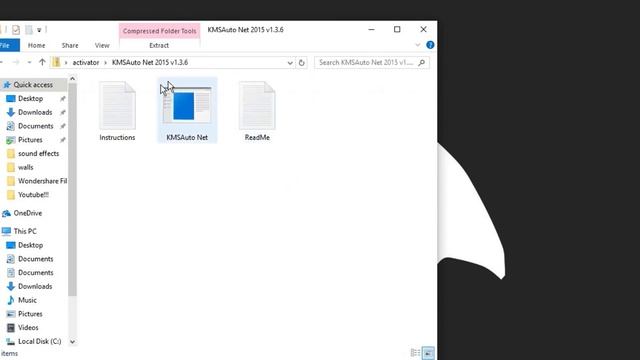Open pinned Documents under Quick access
Screen dimensions: 640x360
click(36, 126)
